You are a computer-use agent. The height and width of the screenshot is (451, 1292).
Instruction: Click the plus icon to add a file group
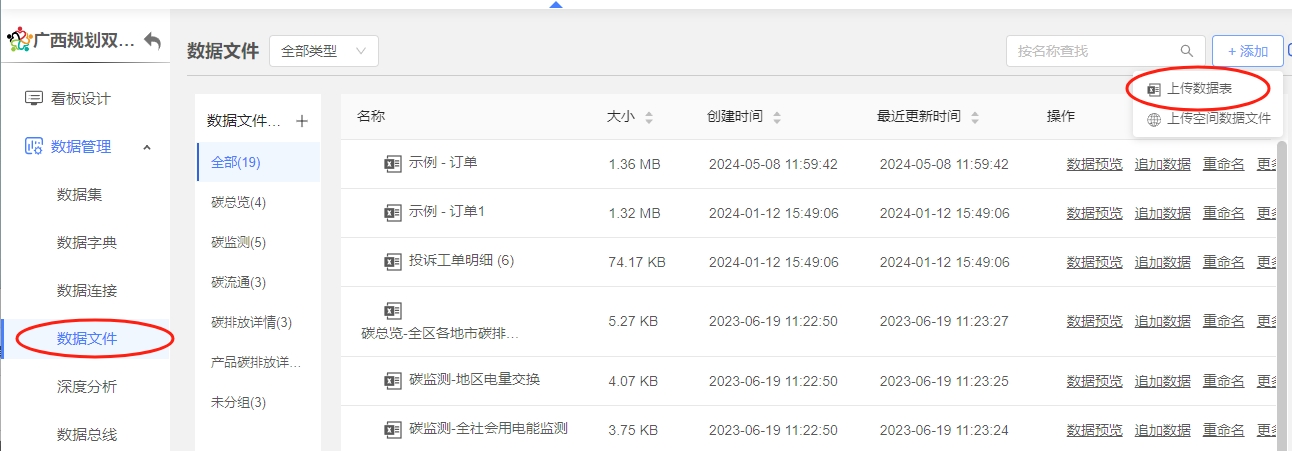tap(302, 121)
